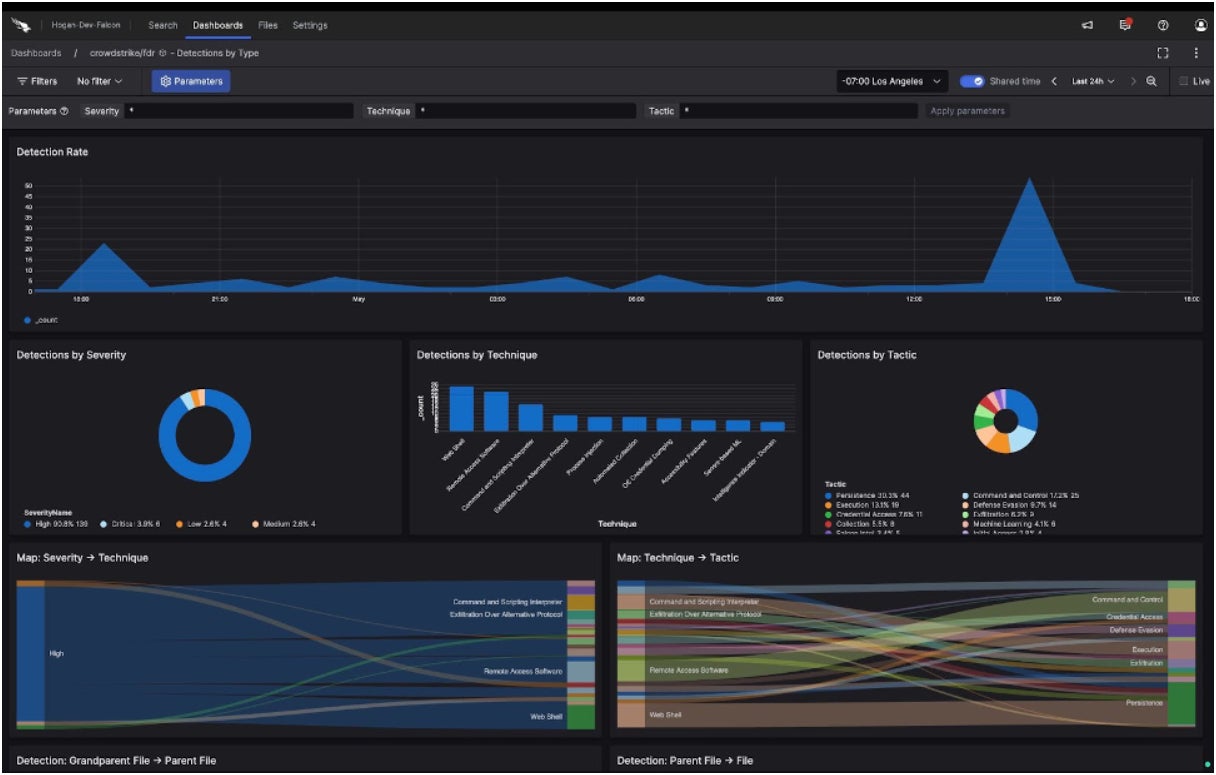Open the dashboard three-dot options menu
Image resolution: width=1216 pixels, height=775 pixels.
(1196, 53)
